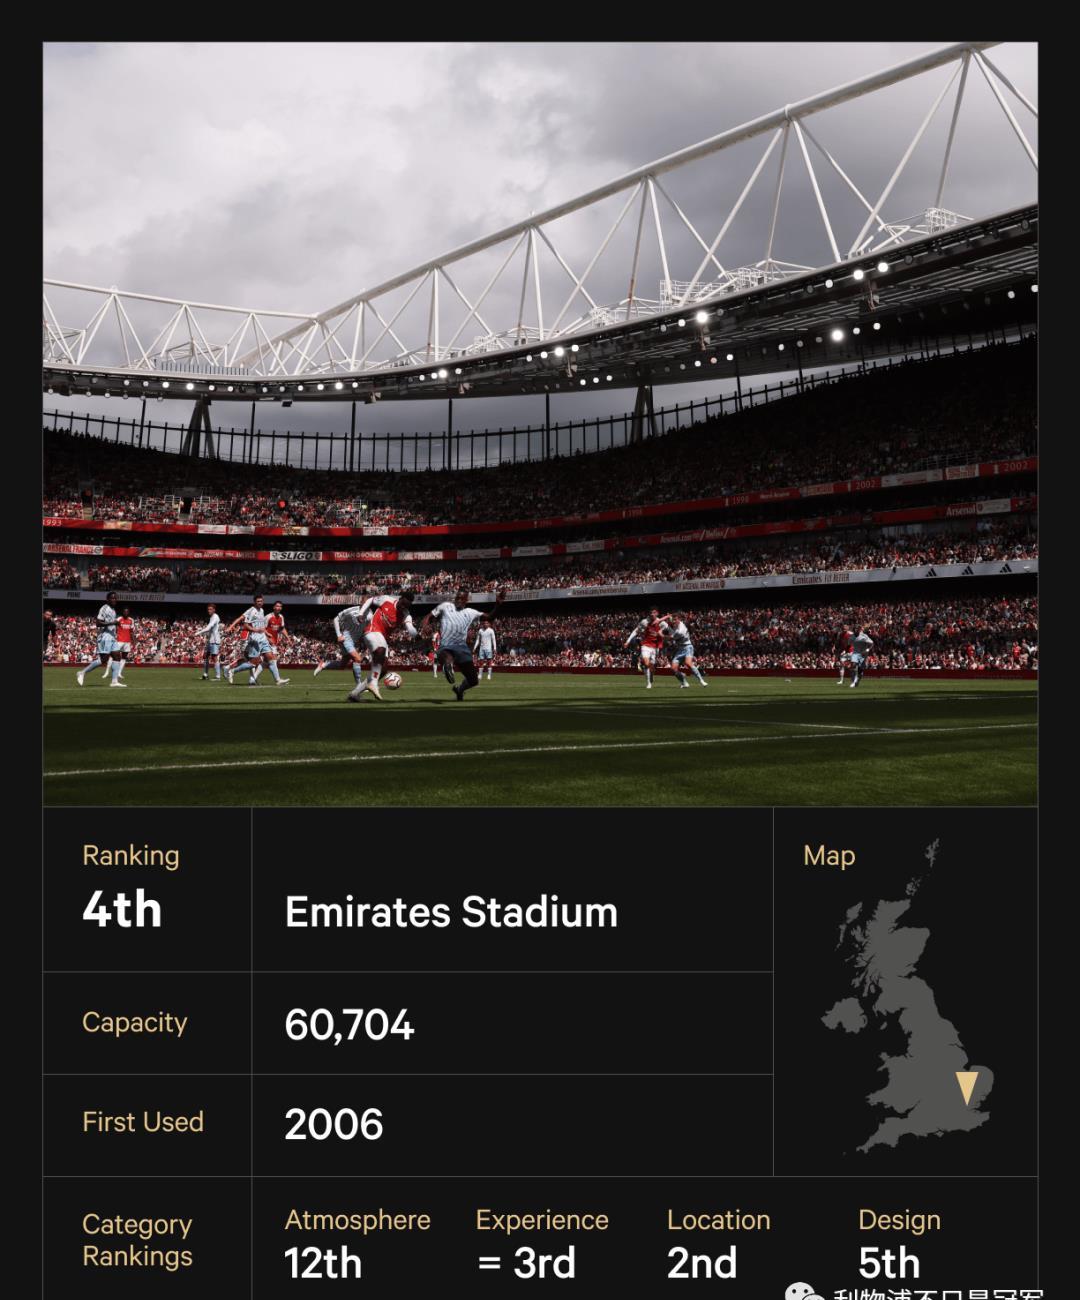Click the First Used label

click(x=143, y=1122)
